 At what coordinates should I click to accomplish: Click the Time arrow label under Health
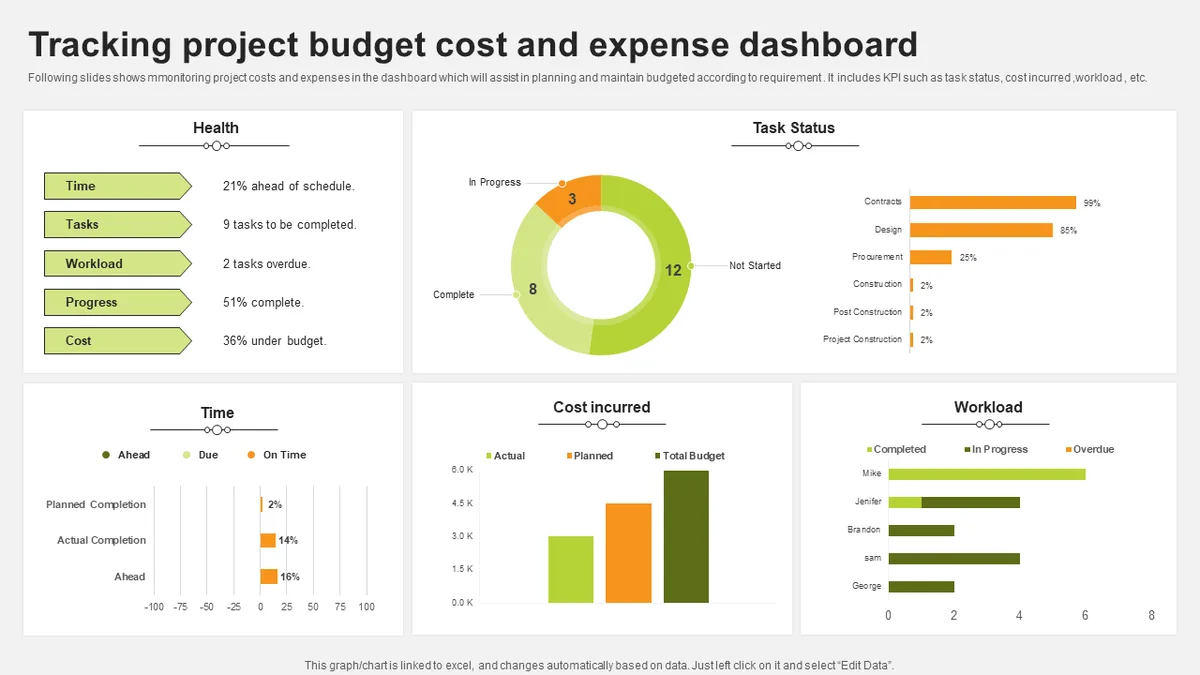point(117,186)
